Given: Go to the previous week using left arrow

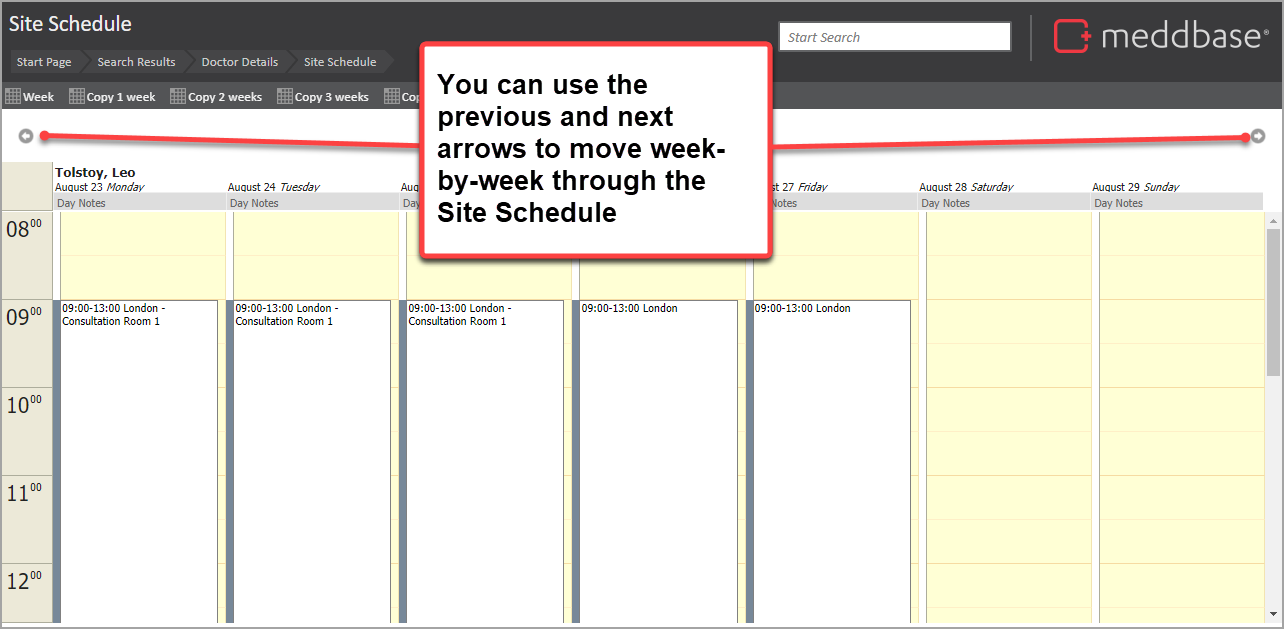Looking at the screenshot, I should (x=26, y=136).
